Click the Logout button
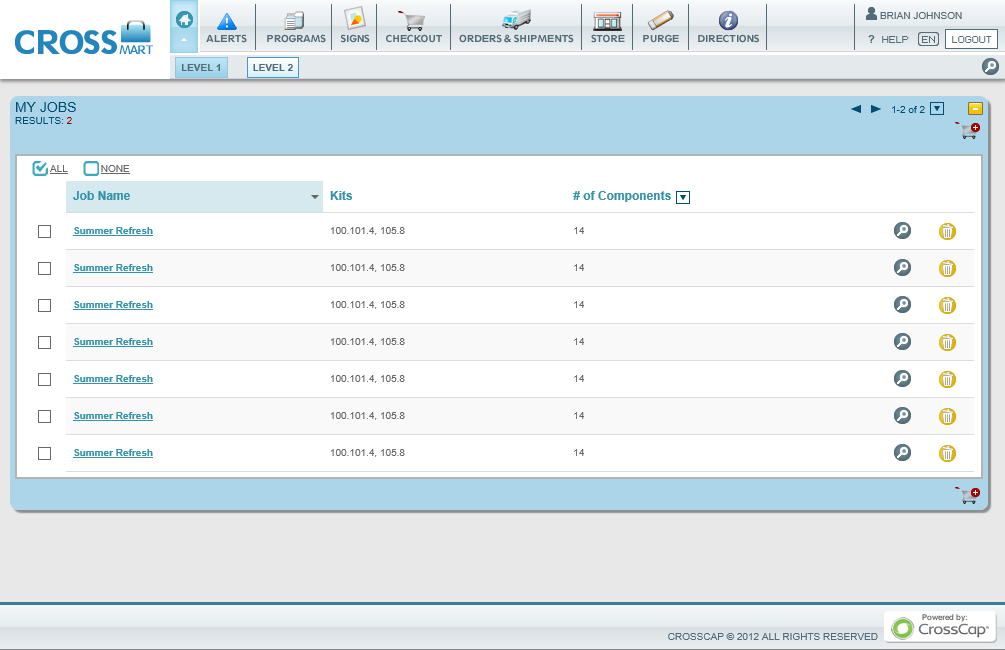This screenshot has height=650, width=1005. pos(970,39)
